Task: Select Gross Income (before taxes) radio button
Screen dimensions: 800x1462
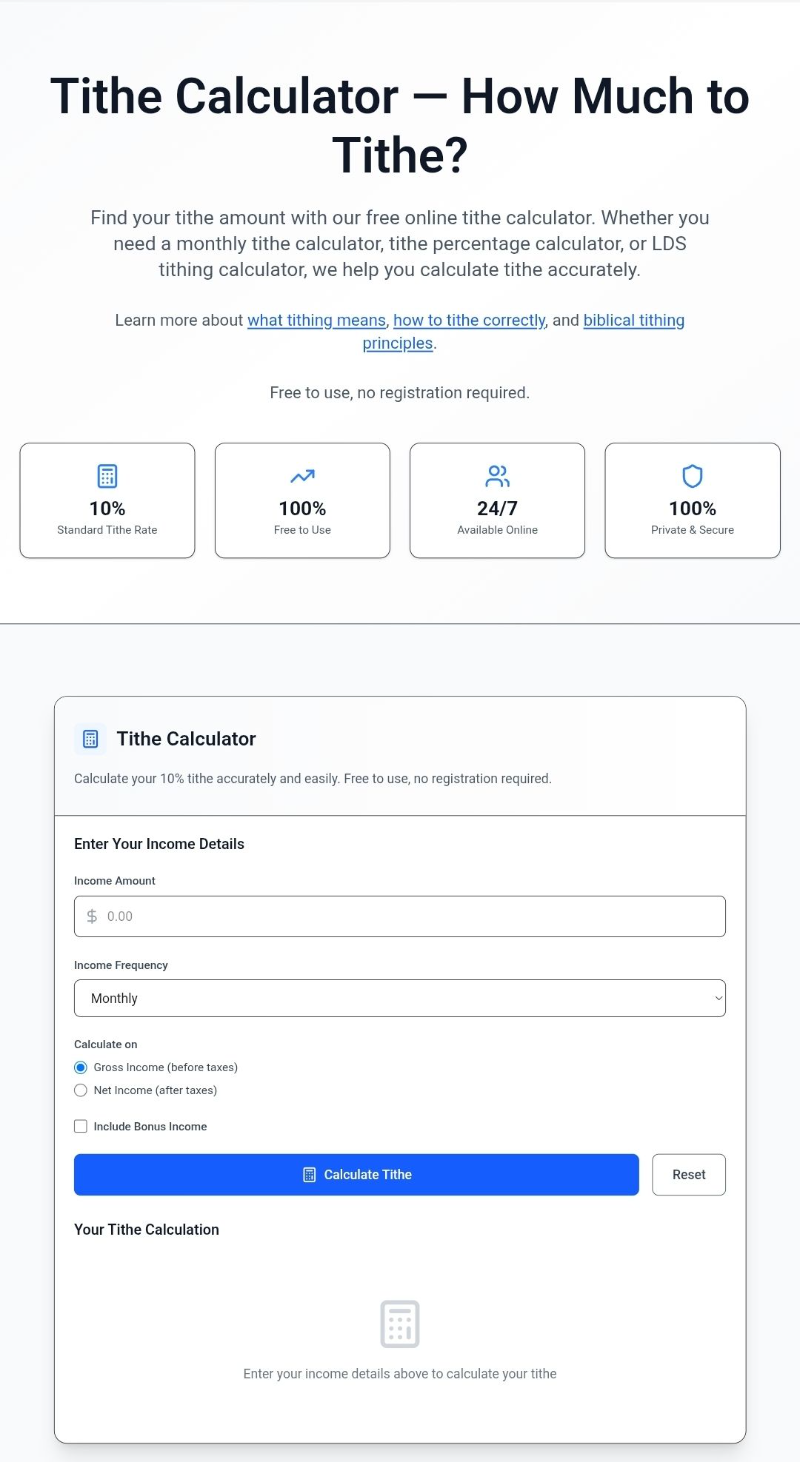Action: [x=81, y=1067]
